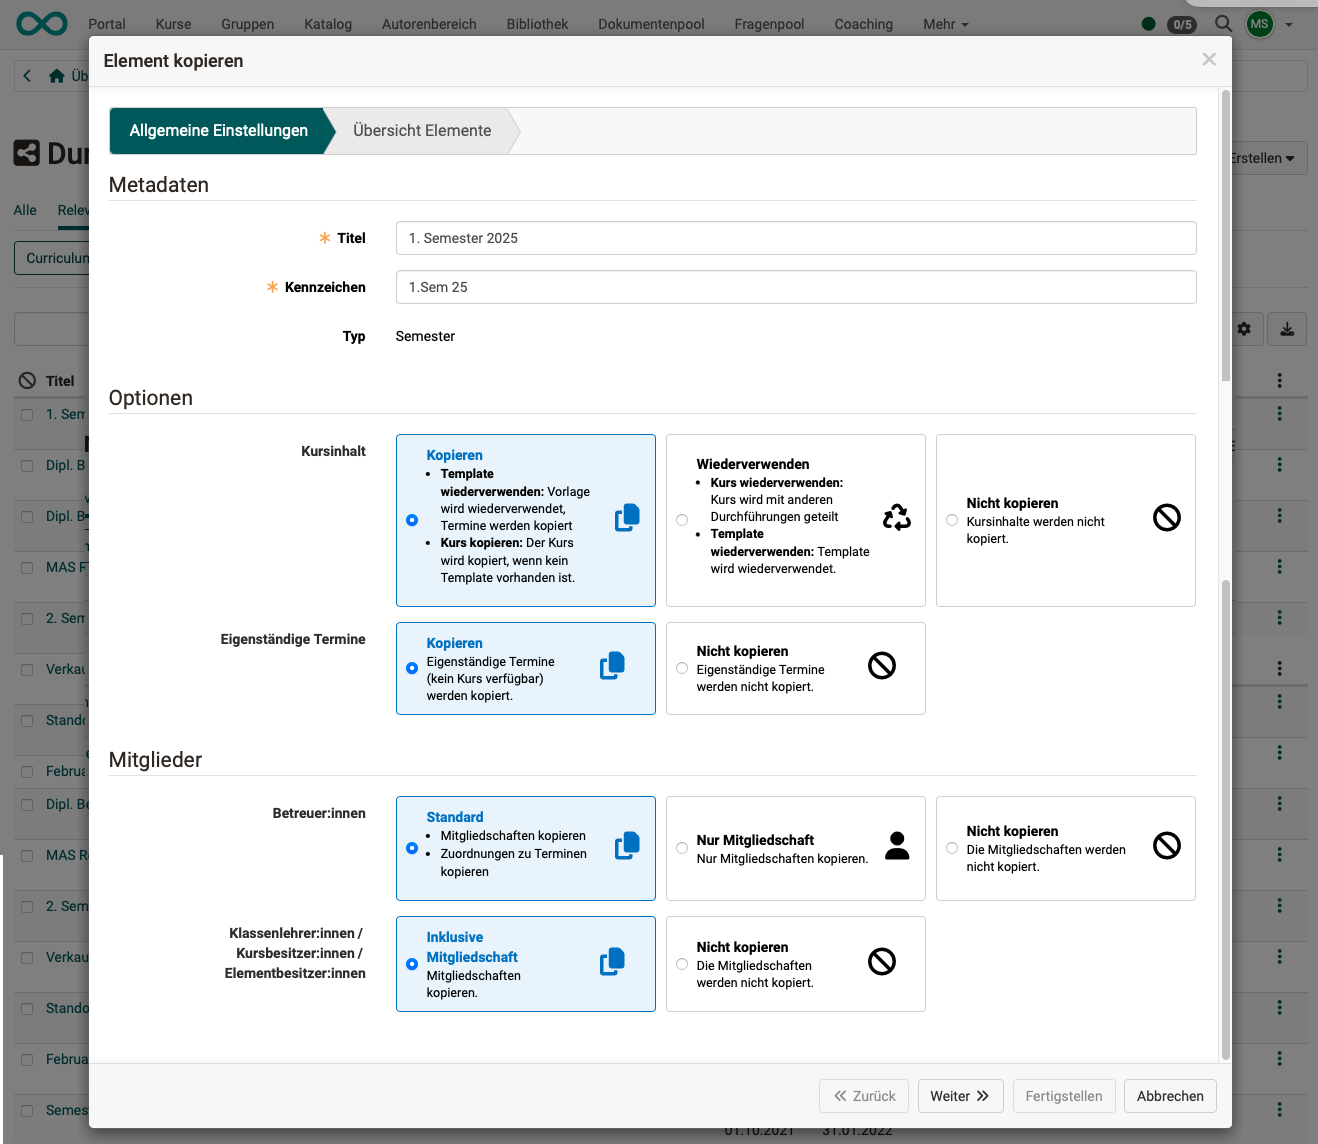The width and height of the screenshot is (1318, 1144).
Task: Select Nicht kopieren for Eigenständige Termine
Action: tap(682, 668)
